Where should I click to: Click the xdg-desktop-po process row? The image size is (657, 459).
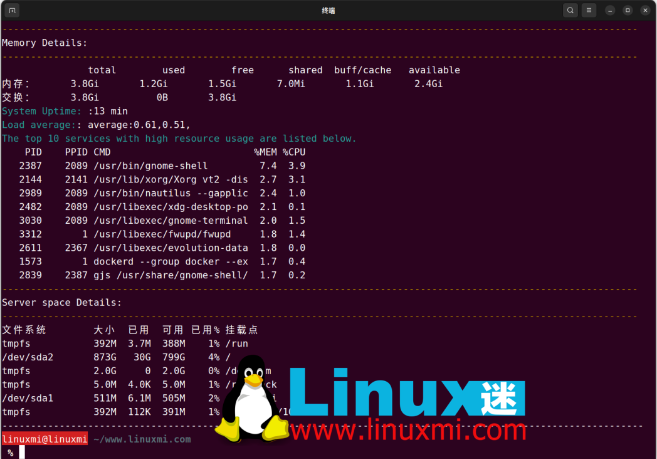coord(162,207)
